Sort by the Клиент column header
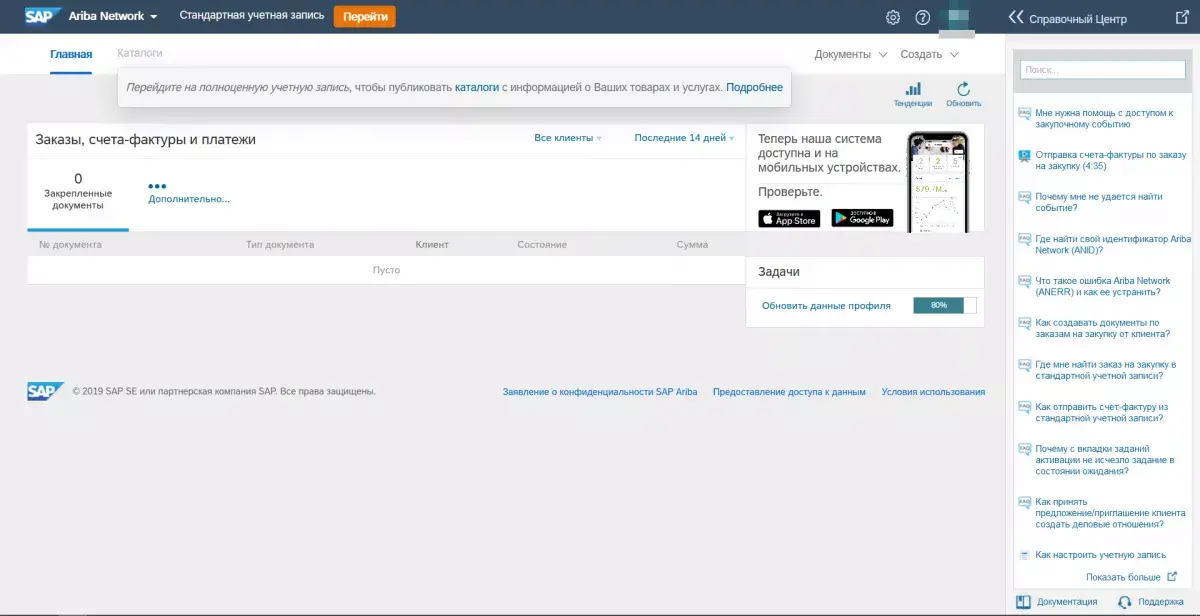This screenshot has width=1200, height=616. (432, 244)
